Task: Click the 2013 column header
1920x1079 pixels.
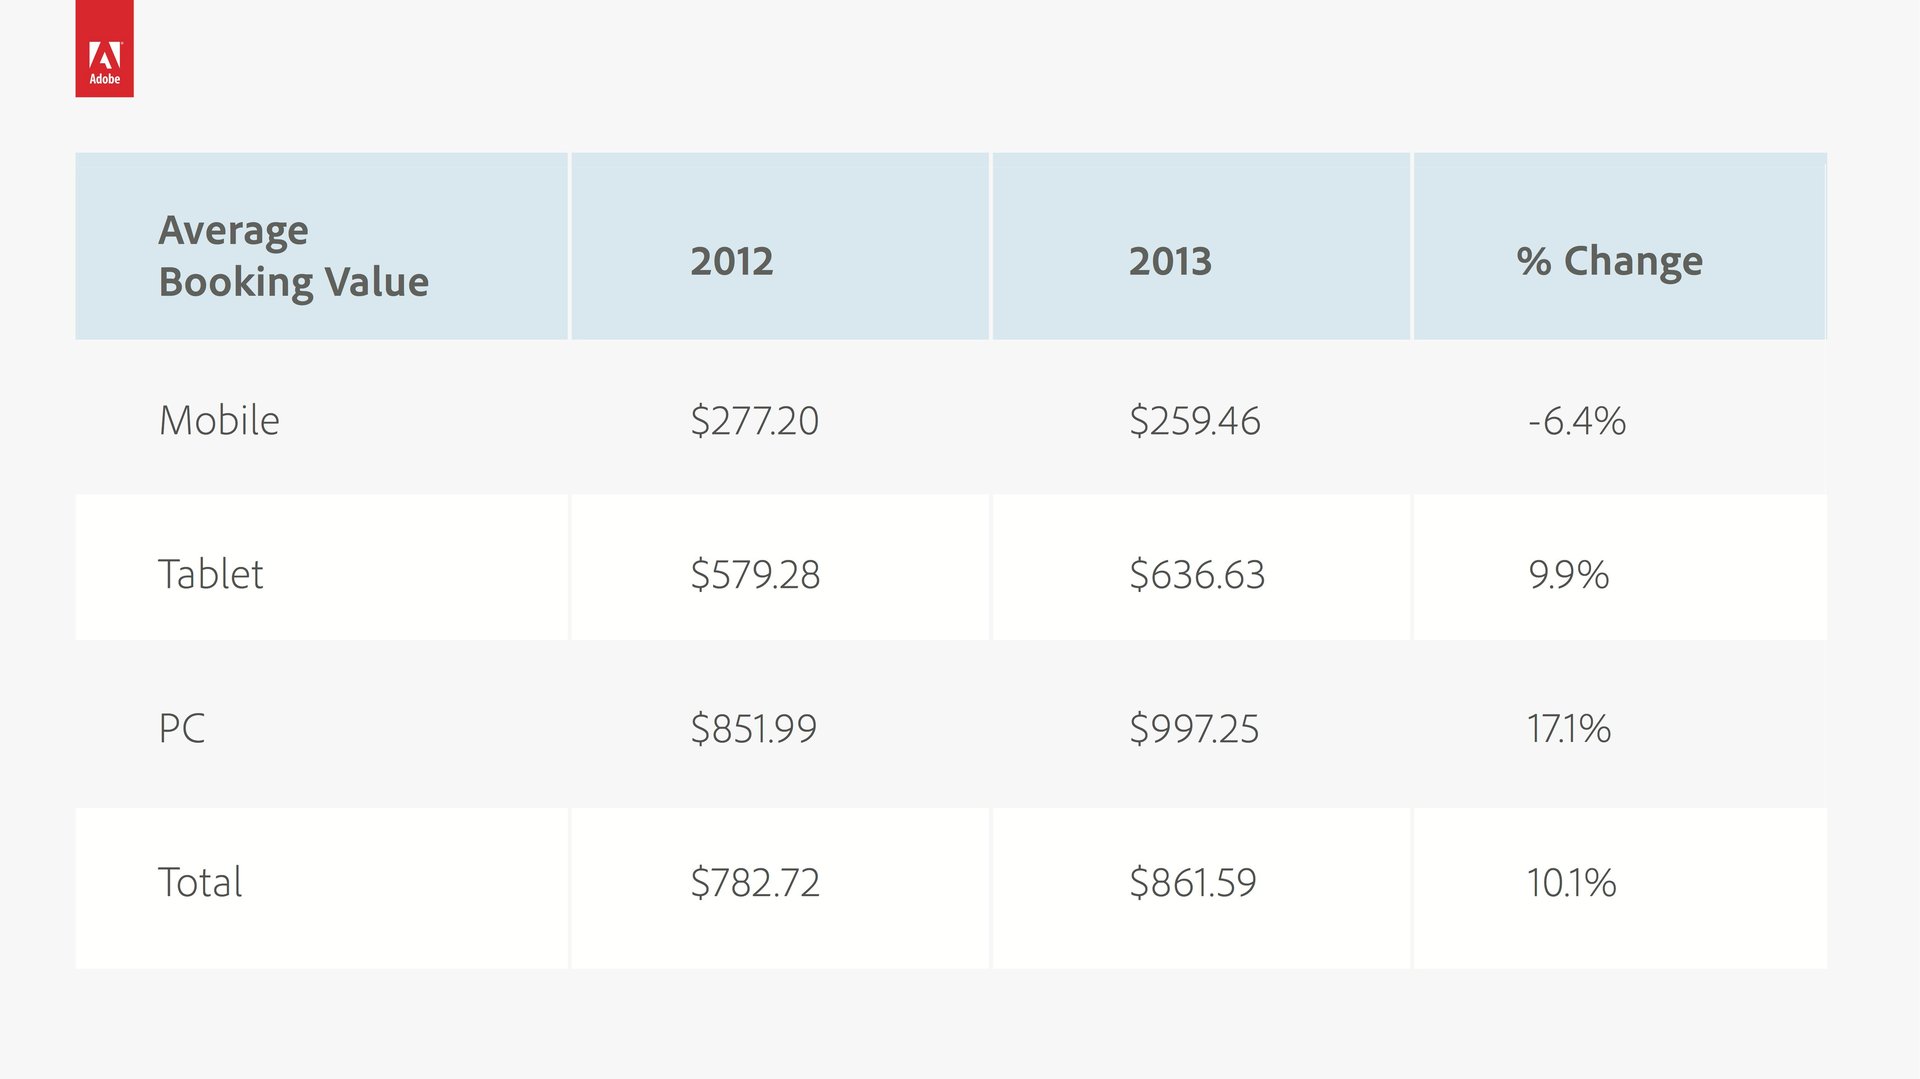Action: (1170, 261)
